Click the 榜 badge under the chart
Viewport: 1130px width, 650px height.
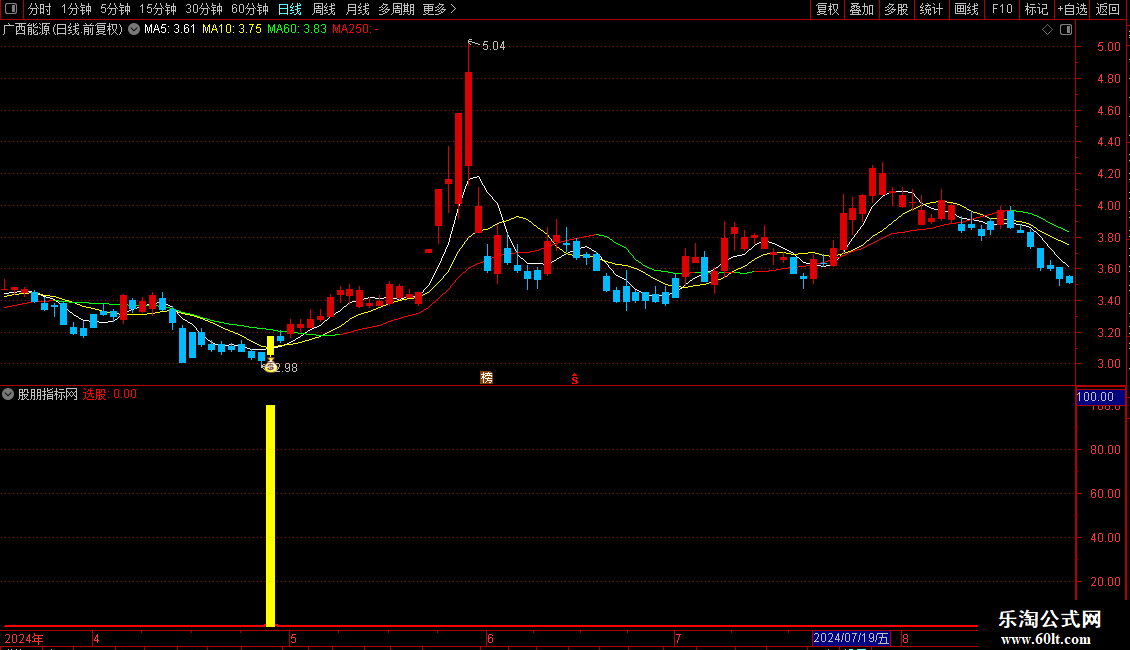(486, 378)
